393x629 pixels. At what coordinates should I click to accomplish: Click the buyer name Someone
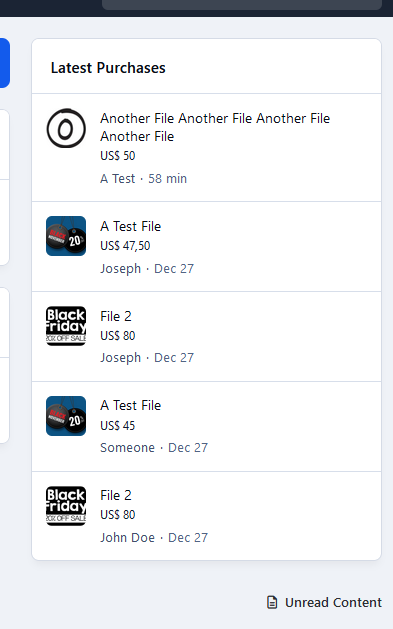tap(127, 447)
